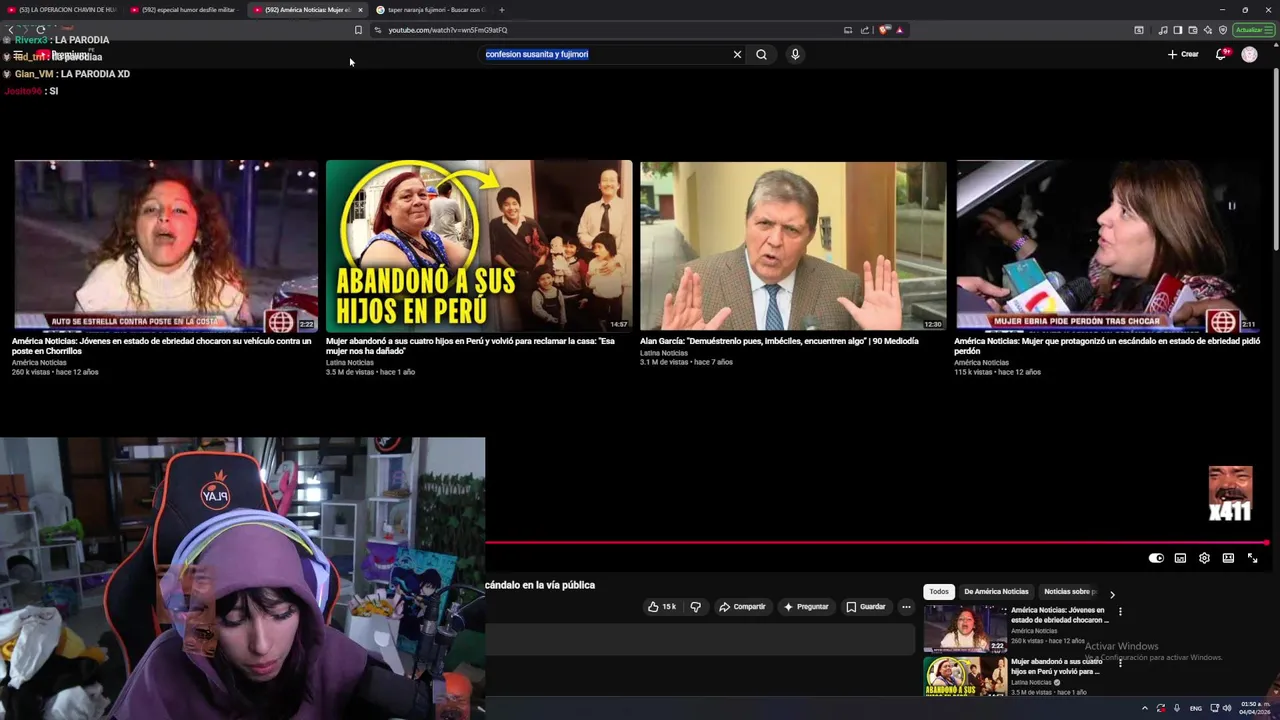Image resolution: width=1280 pixels, height=720 pixels.
Task: Open title Mujer abandonó a sus cuatro hijos
Action: [470, 346]
